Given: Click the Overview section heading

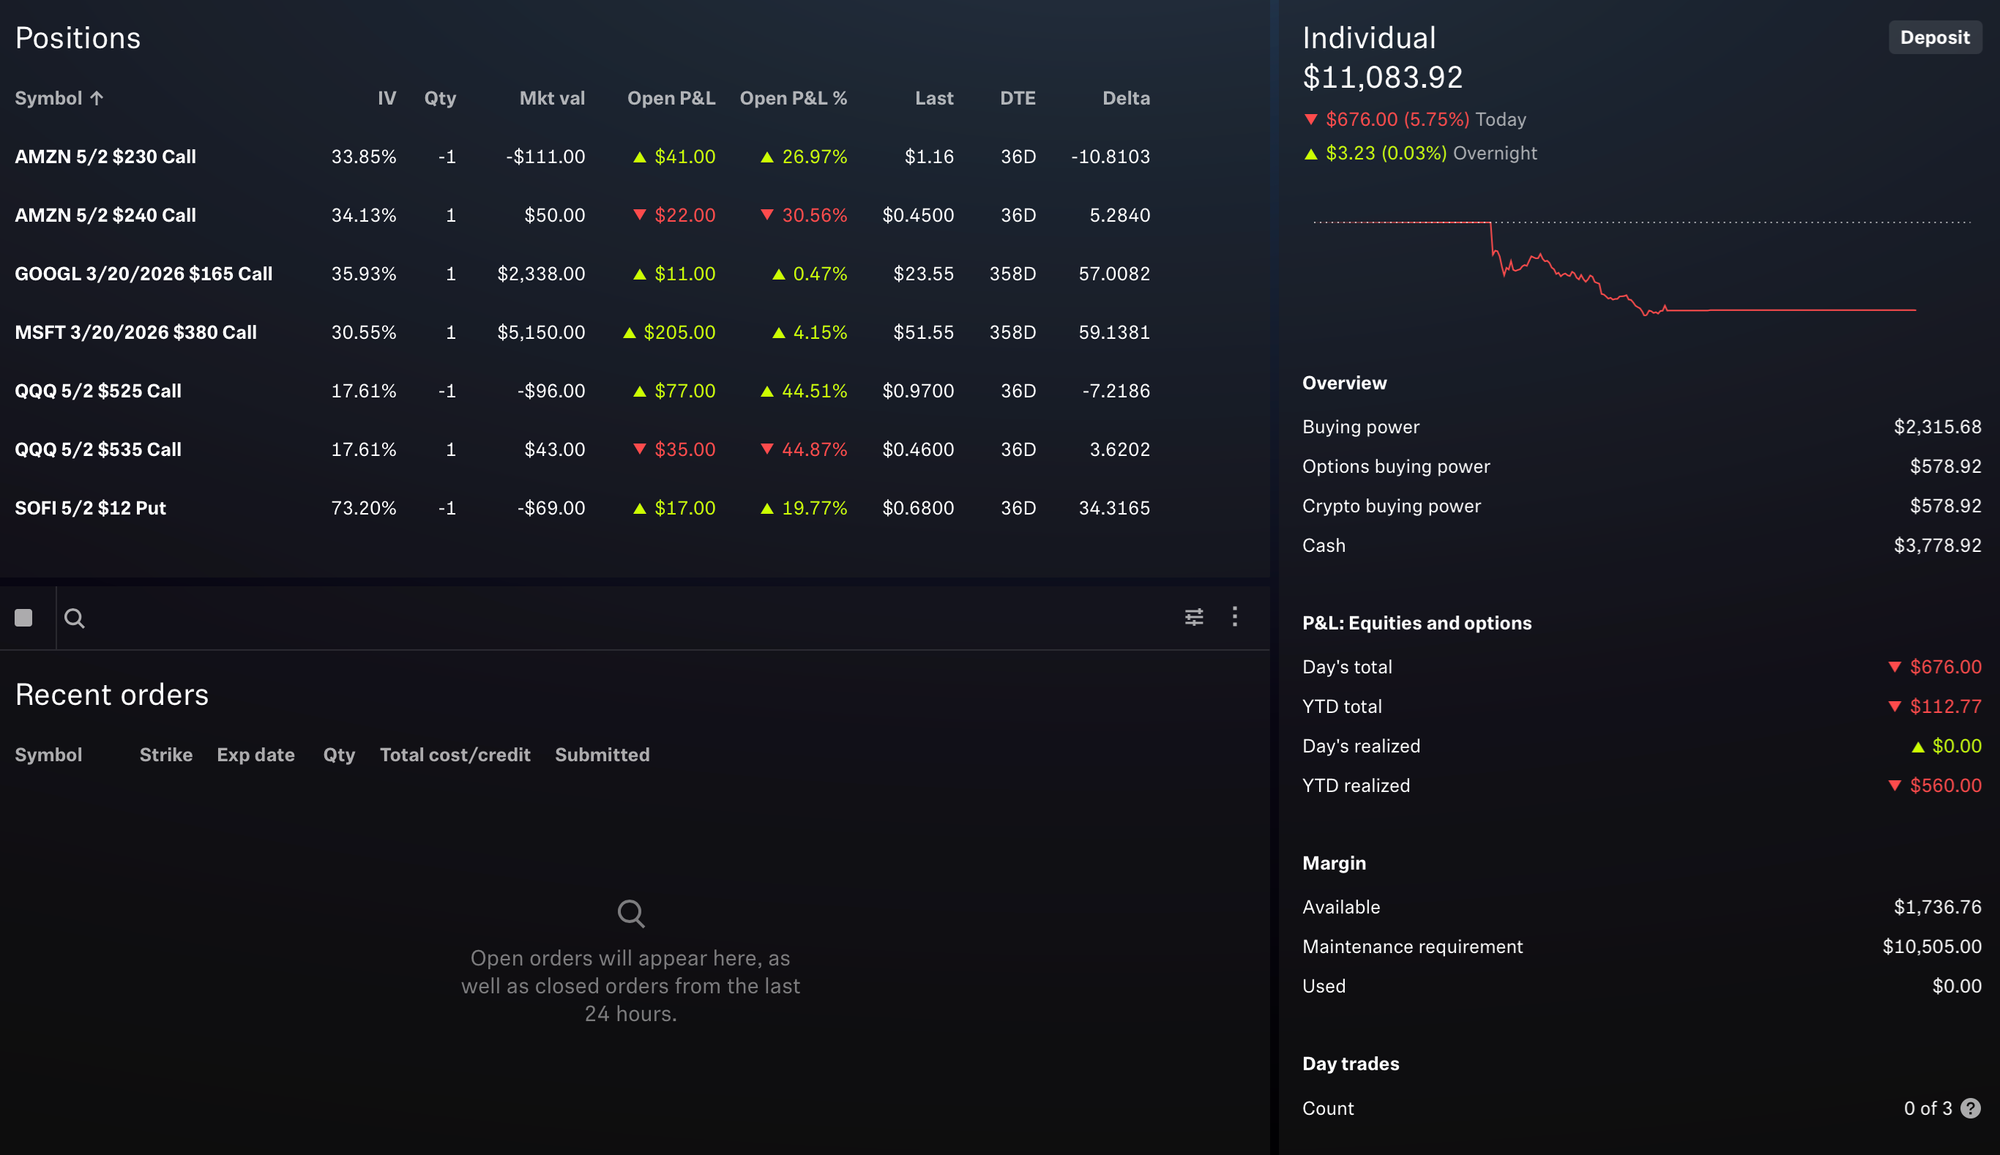Looking at the screenshot, I should pyautogui.click(x=1344, y=383).
